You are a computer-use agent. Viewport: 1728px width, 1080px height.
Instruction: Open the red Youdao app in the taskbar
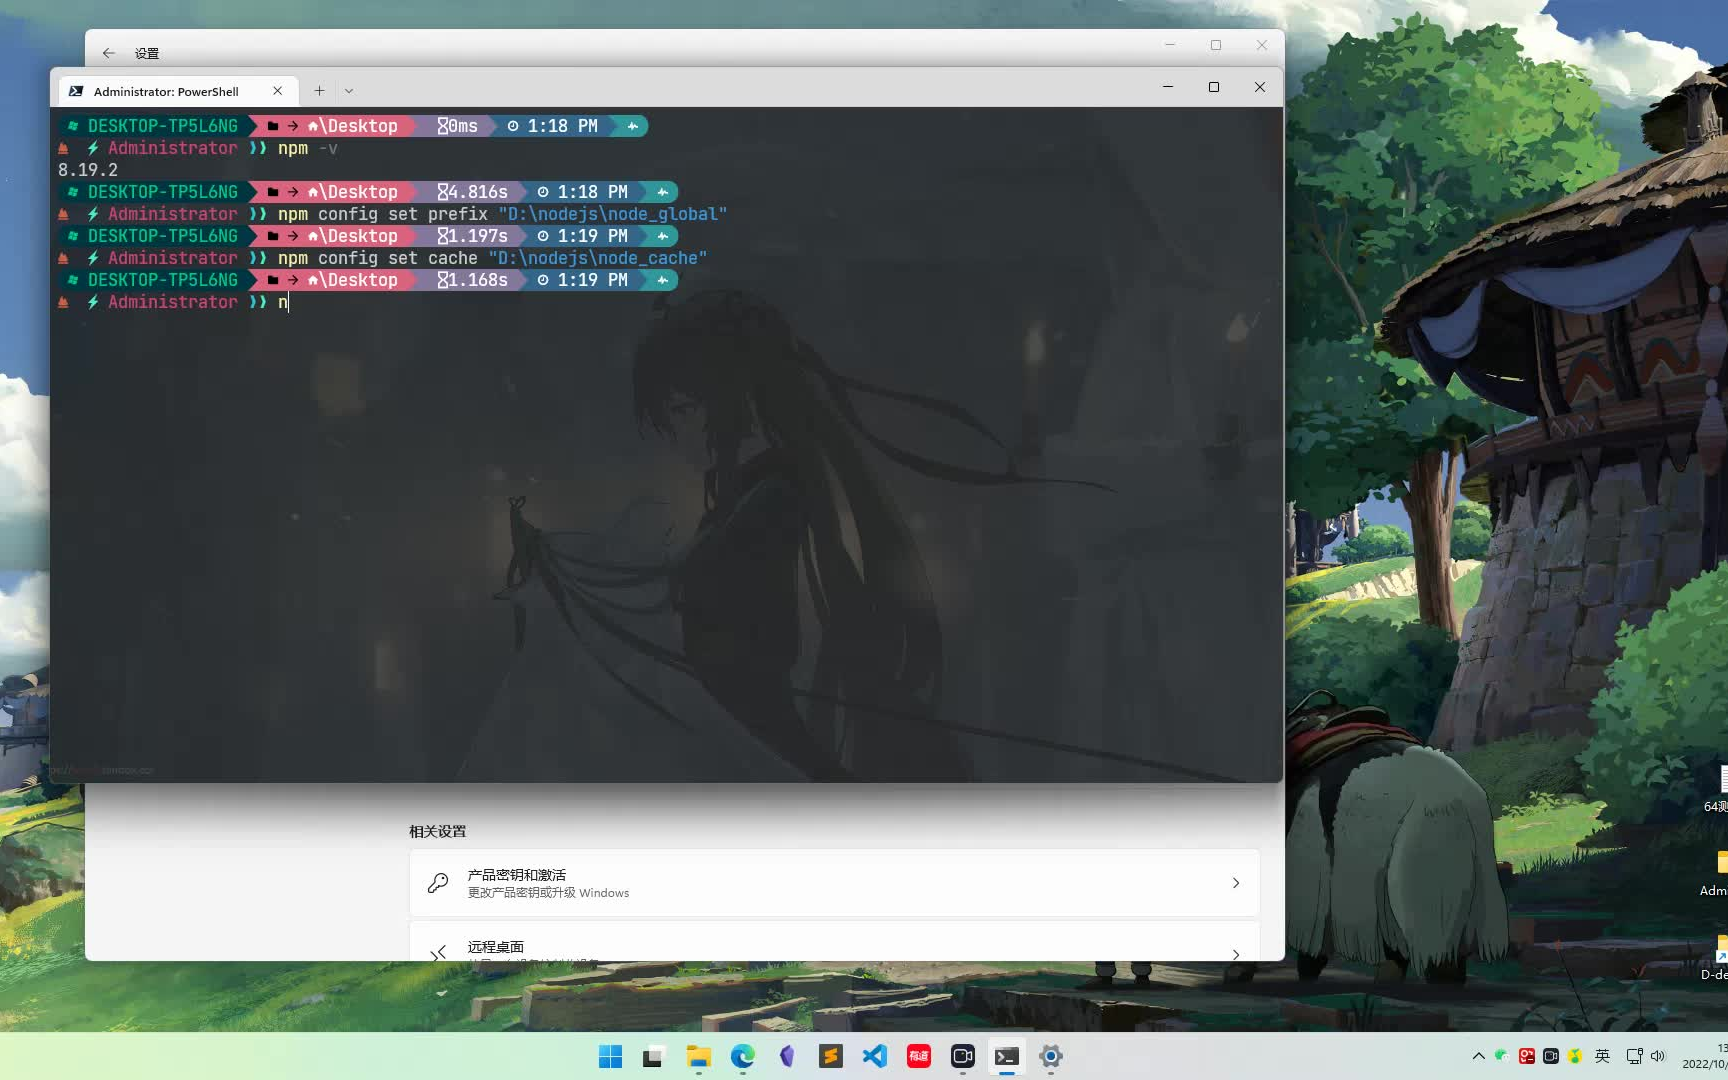tap(919, 1056)
